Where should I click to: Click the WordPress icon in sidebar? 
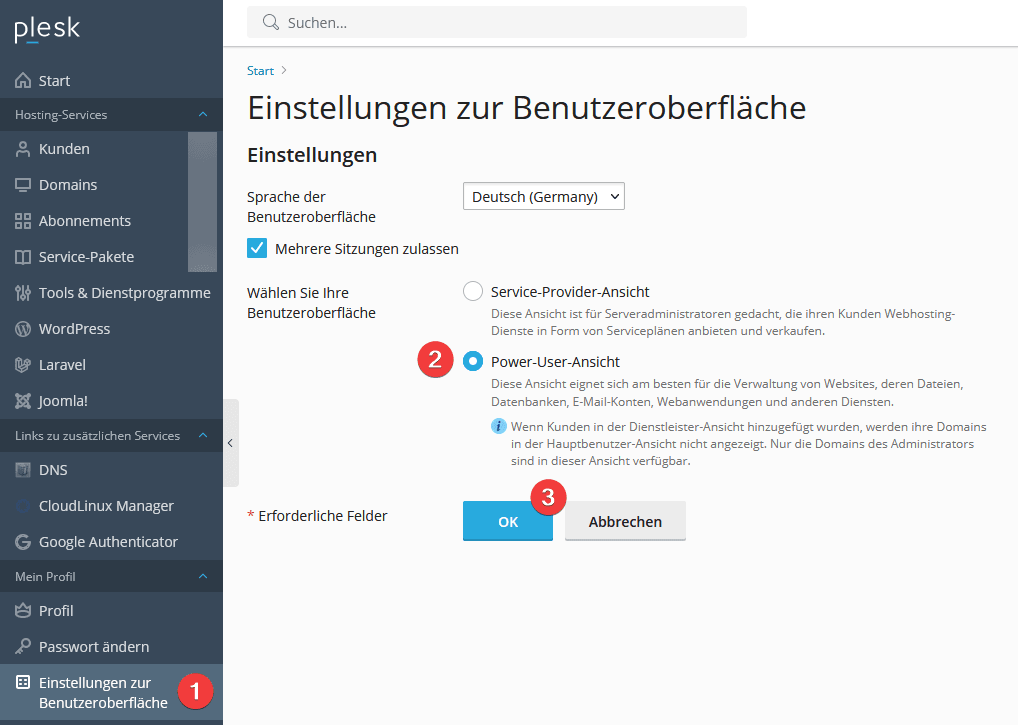click(x=23, y=329)
